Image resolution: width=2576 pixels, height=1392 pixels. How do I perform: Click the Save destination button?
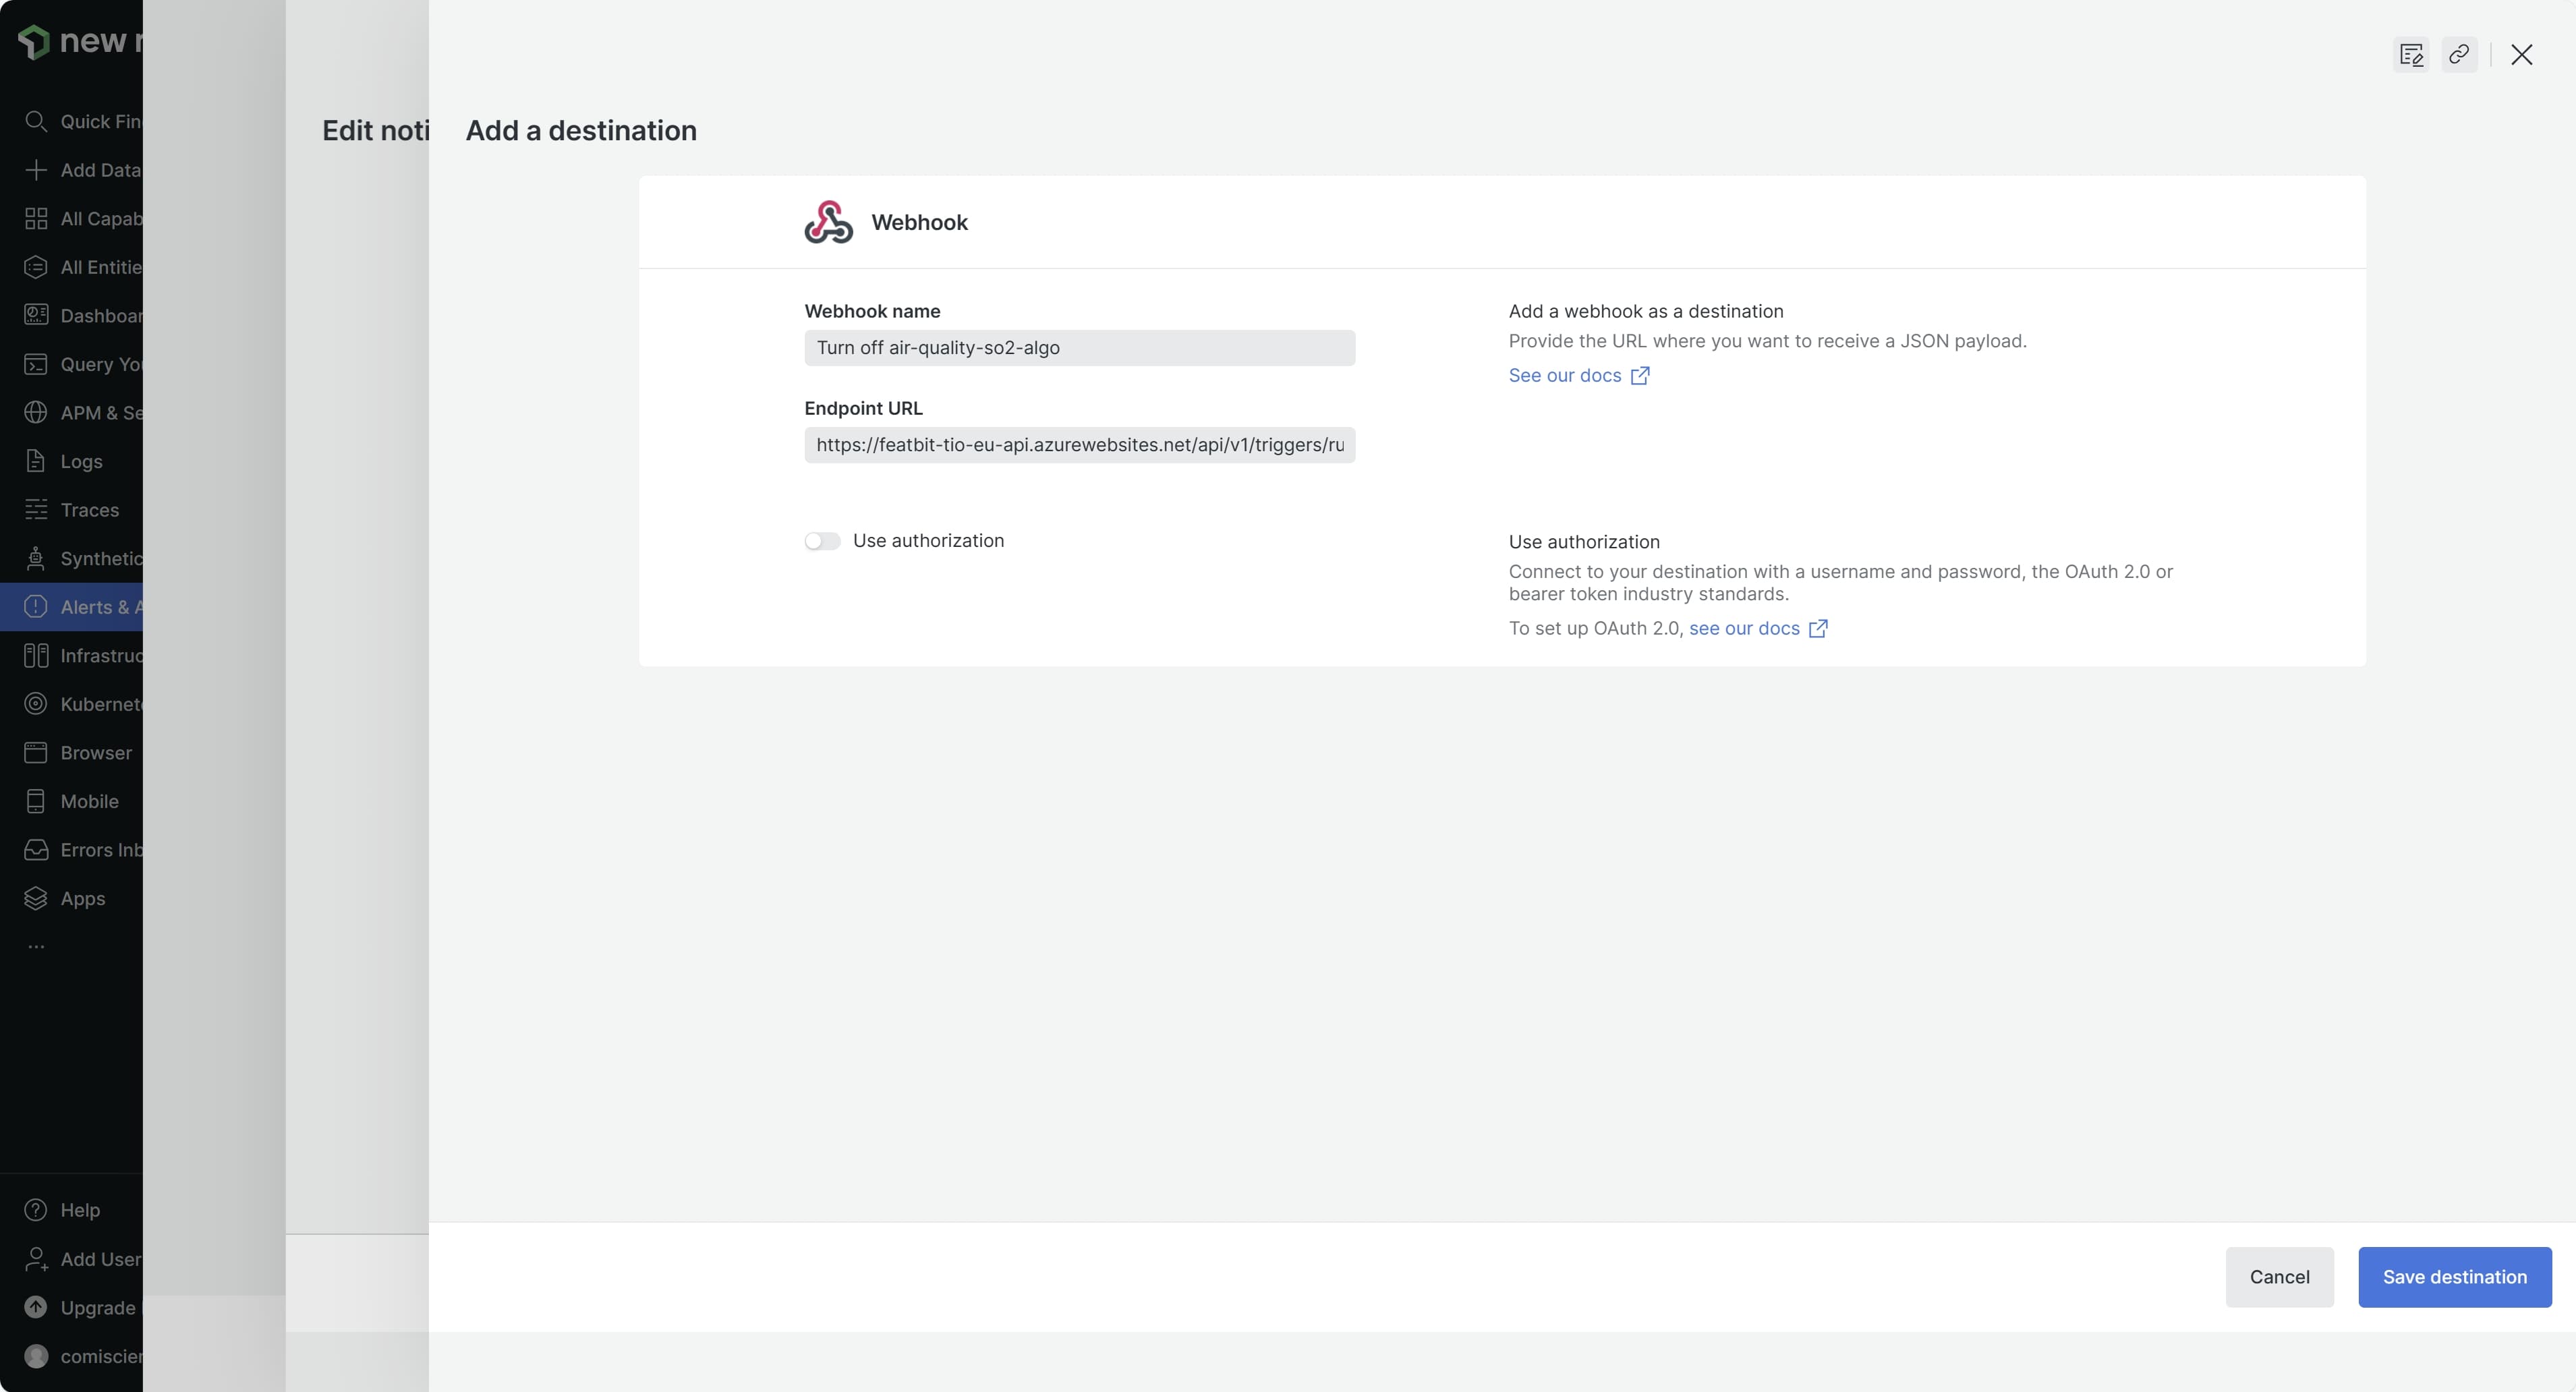pyautogui.click(x=2454, y=1277)
